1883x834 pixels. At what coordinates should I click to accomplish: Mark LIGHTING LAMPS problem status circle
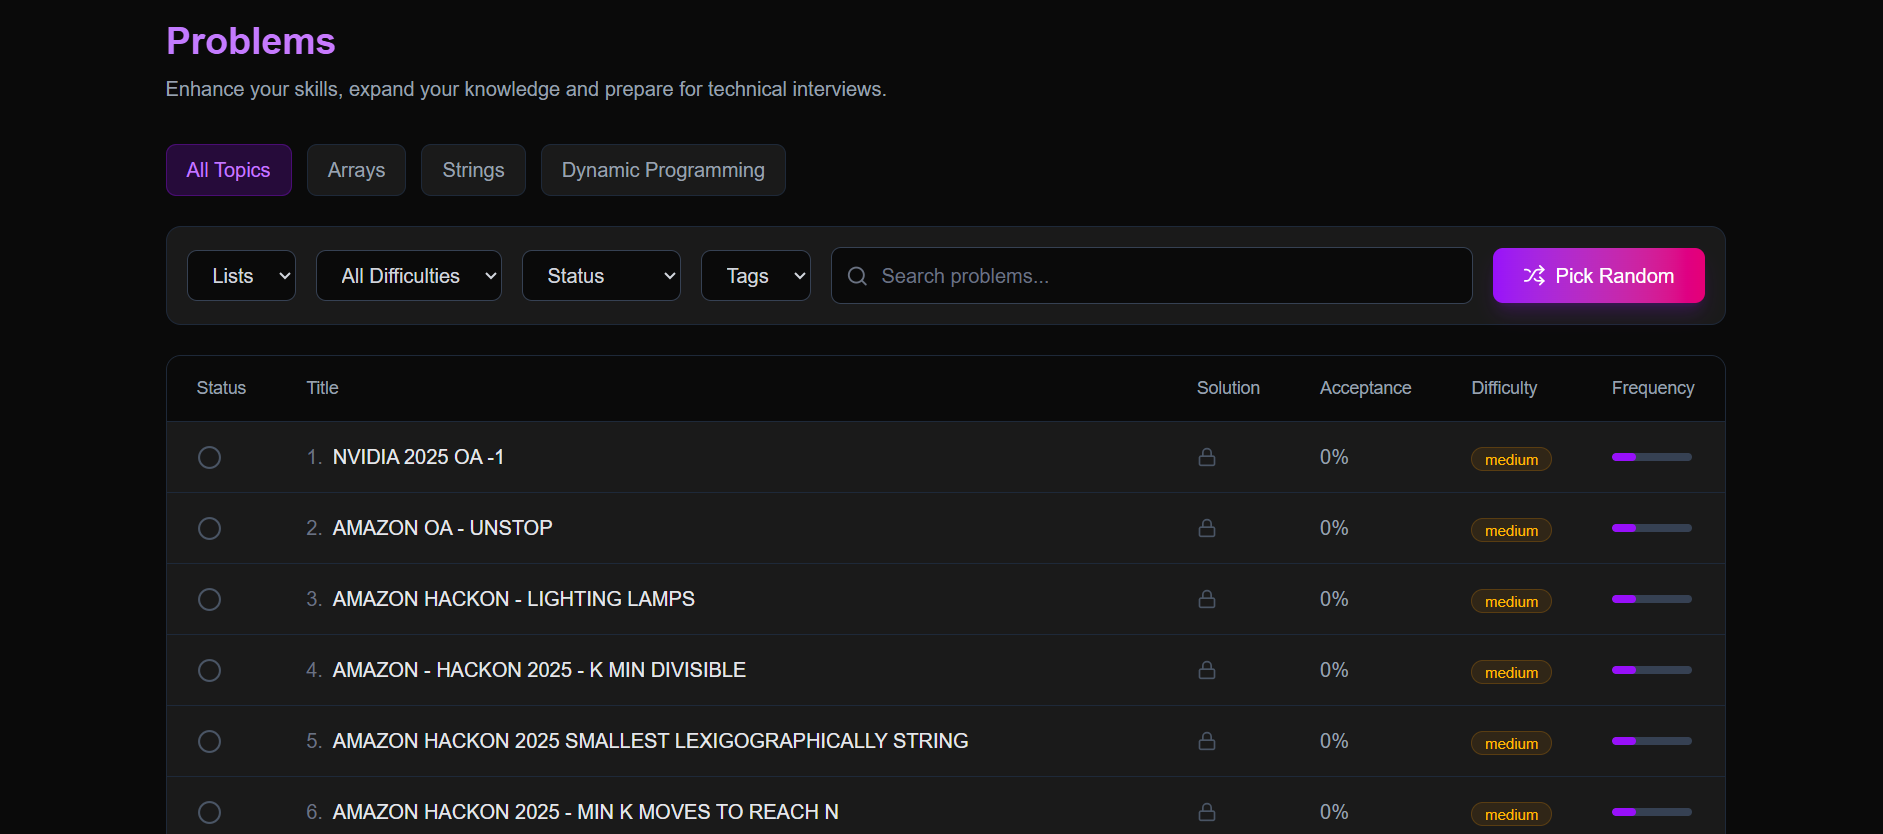tap(209, 599)
